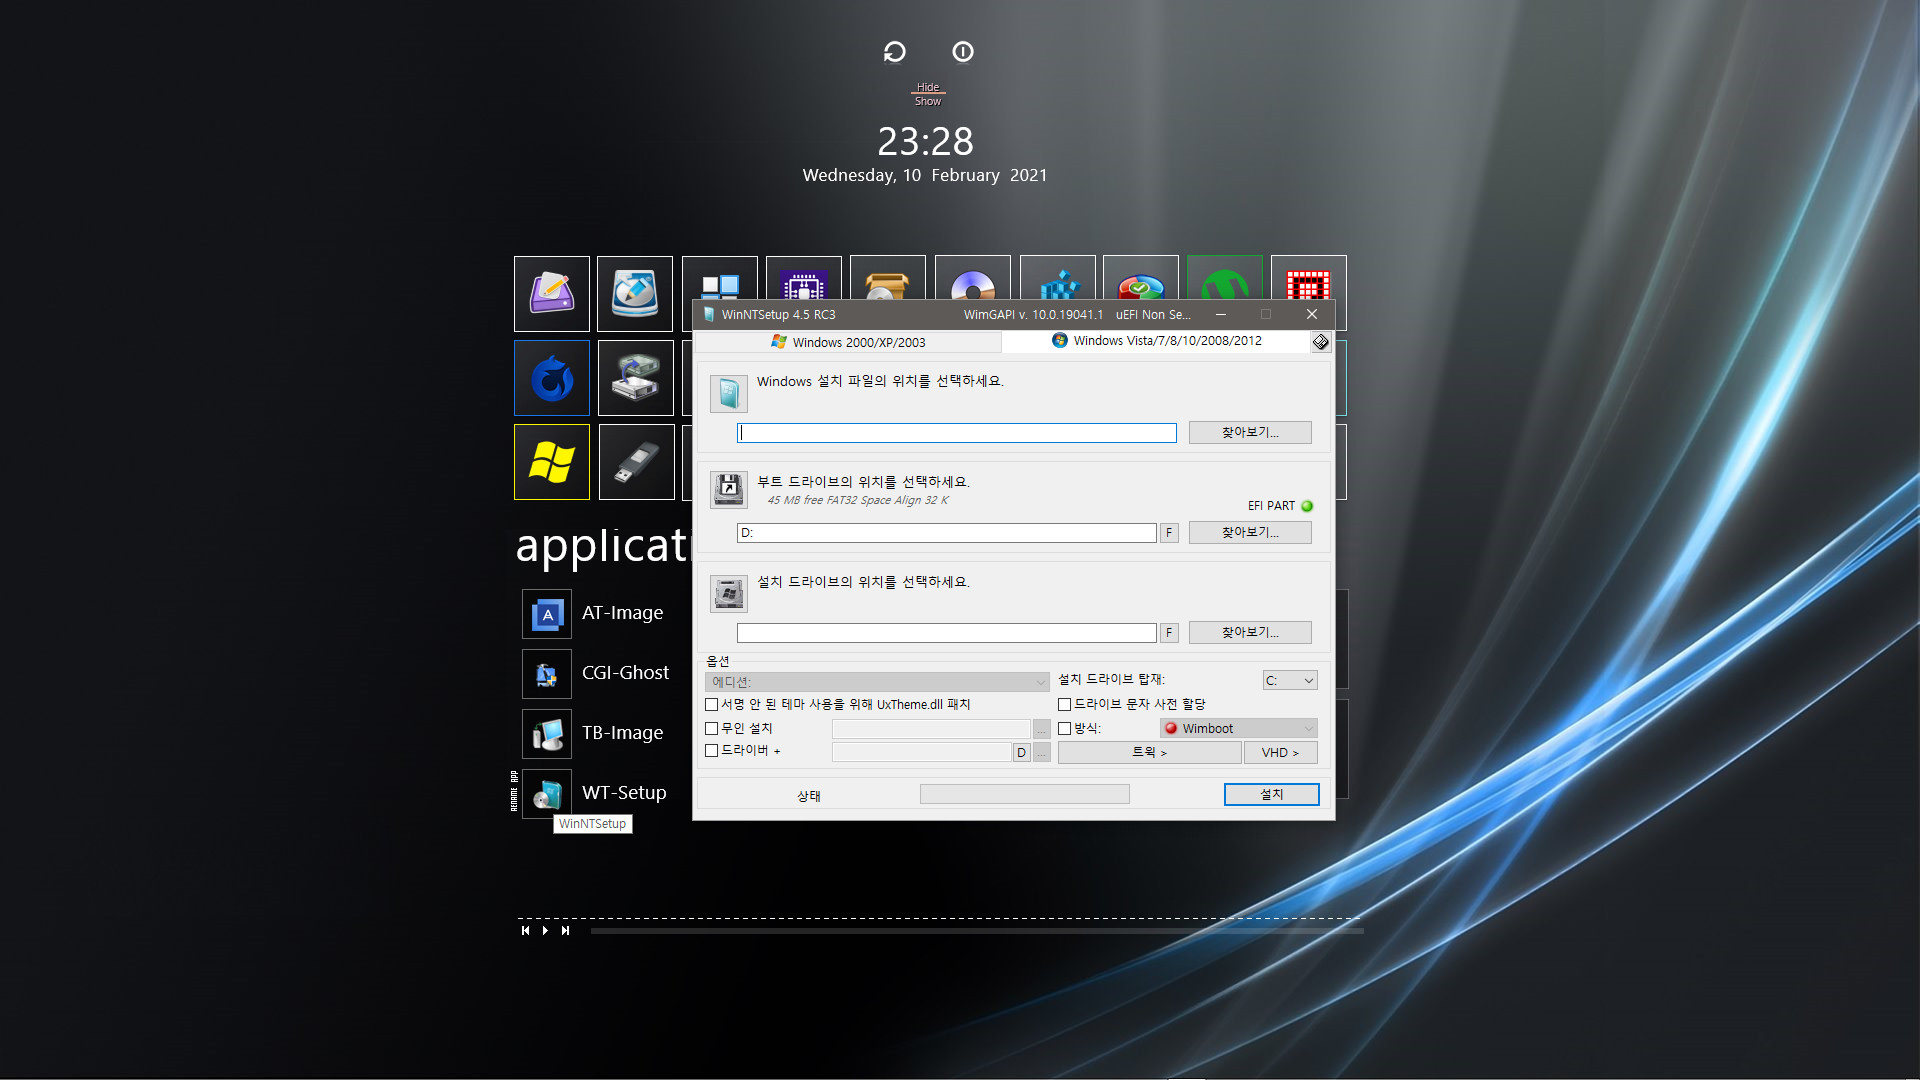Viewport: 1920px width, 1080px height.
Task: Click the play control in launcher
Action: 545,931
